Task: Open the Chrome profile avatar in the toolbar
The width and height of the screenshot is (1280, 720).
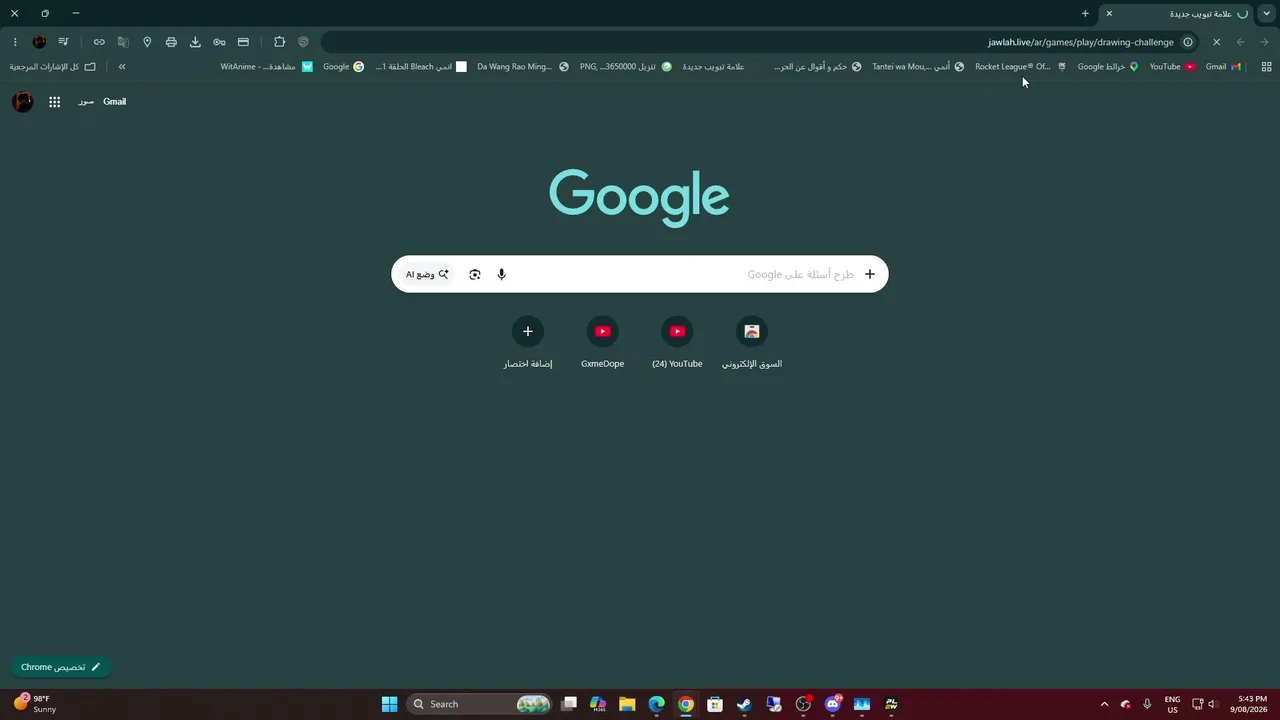Action: (39, 42)
